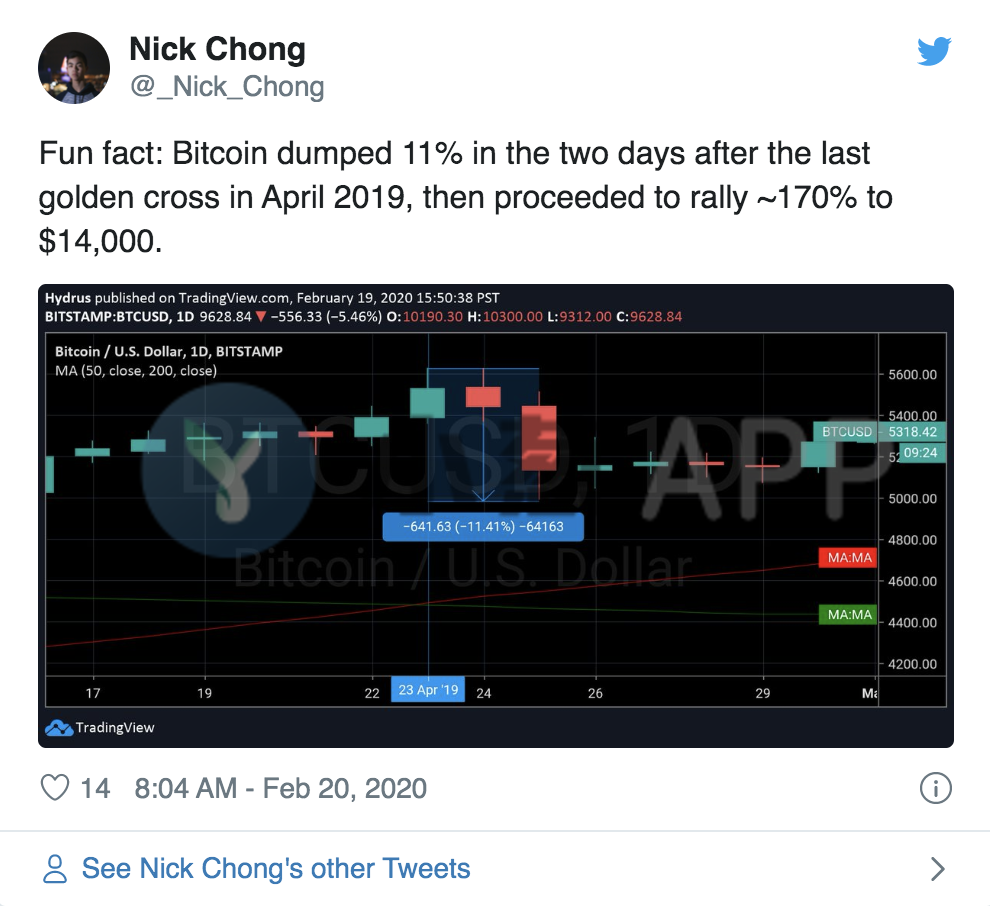Open the tweet info icon
Viewport: 990px width, 906px height.
936,788
